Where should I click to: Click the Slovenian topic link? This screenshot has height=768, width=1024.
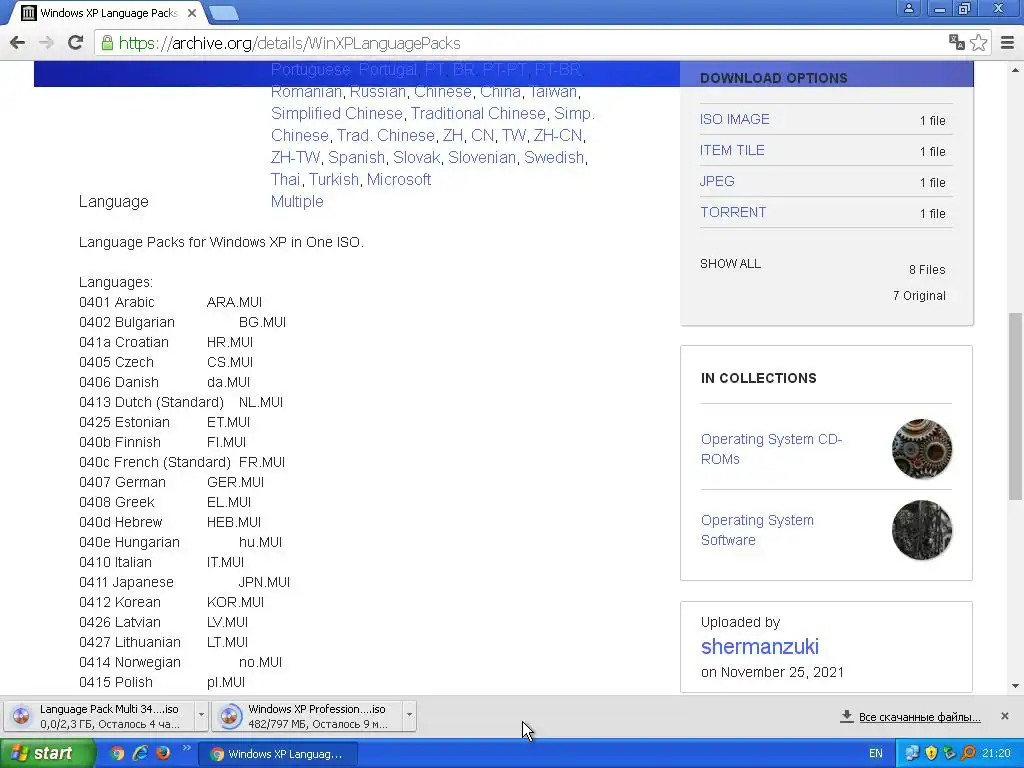pyautogui.click(x=482, y=157)
